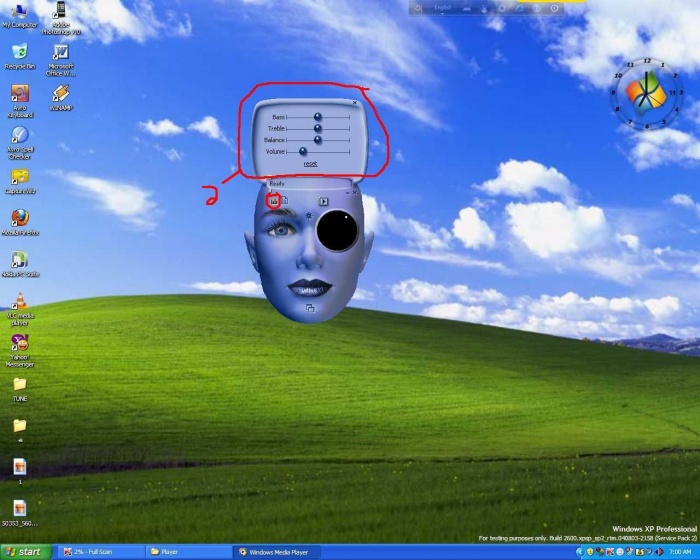Click the keyboard layout icon in top bar
700x560 pixels.
point(467,9)
